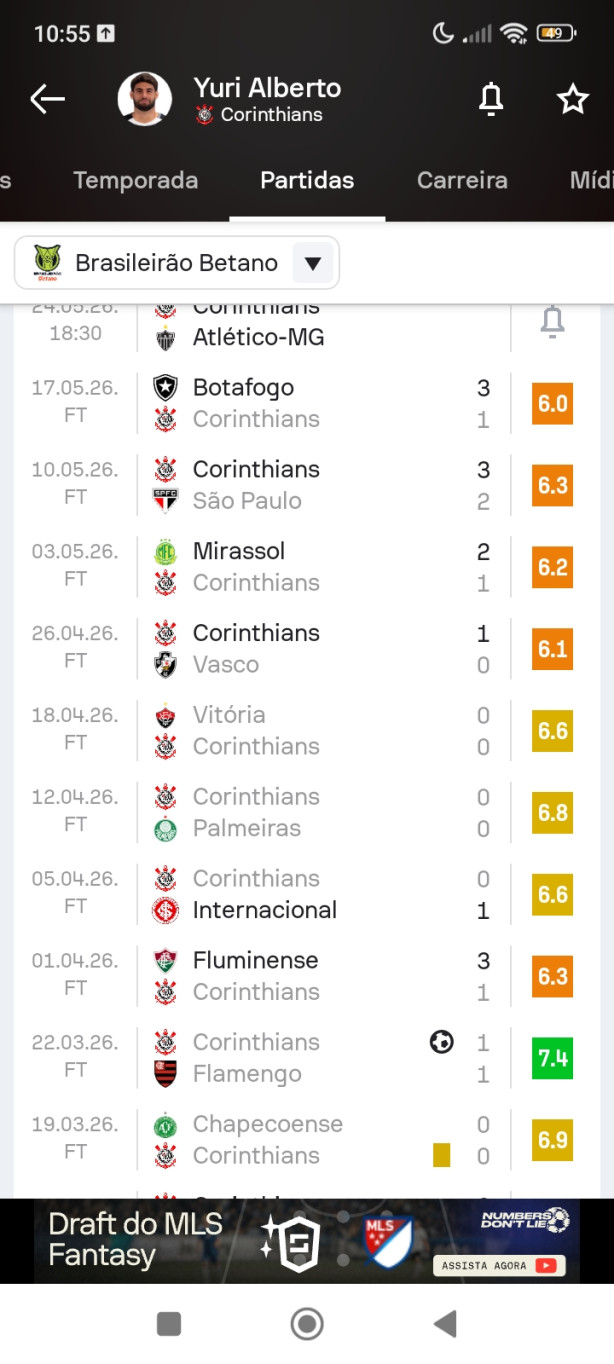Click the dropdown arrow beside Brasileirão Betano

point(312,263)
